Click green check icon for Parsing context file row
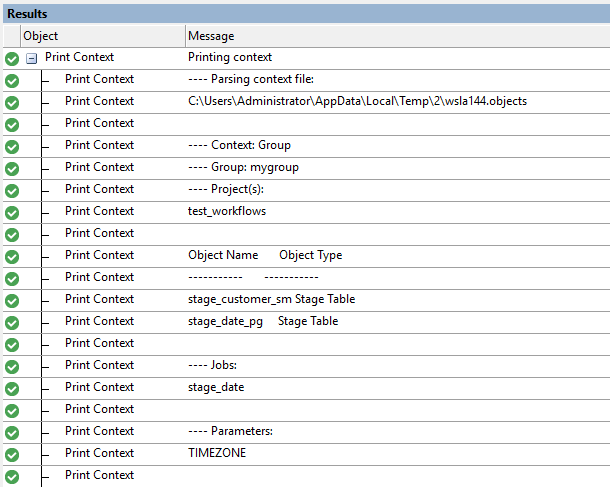Image resolution: width=610 pixels, height=487 pixels. (x=12, y=80)
